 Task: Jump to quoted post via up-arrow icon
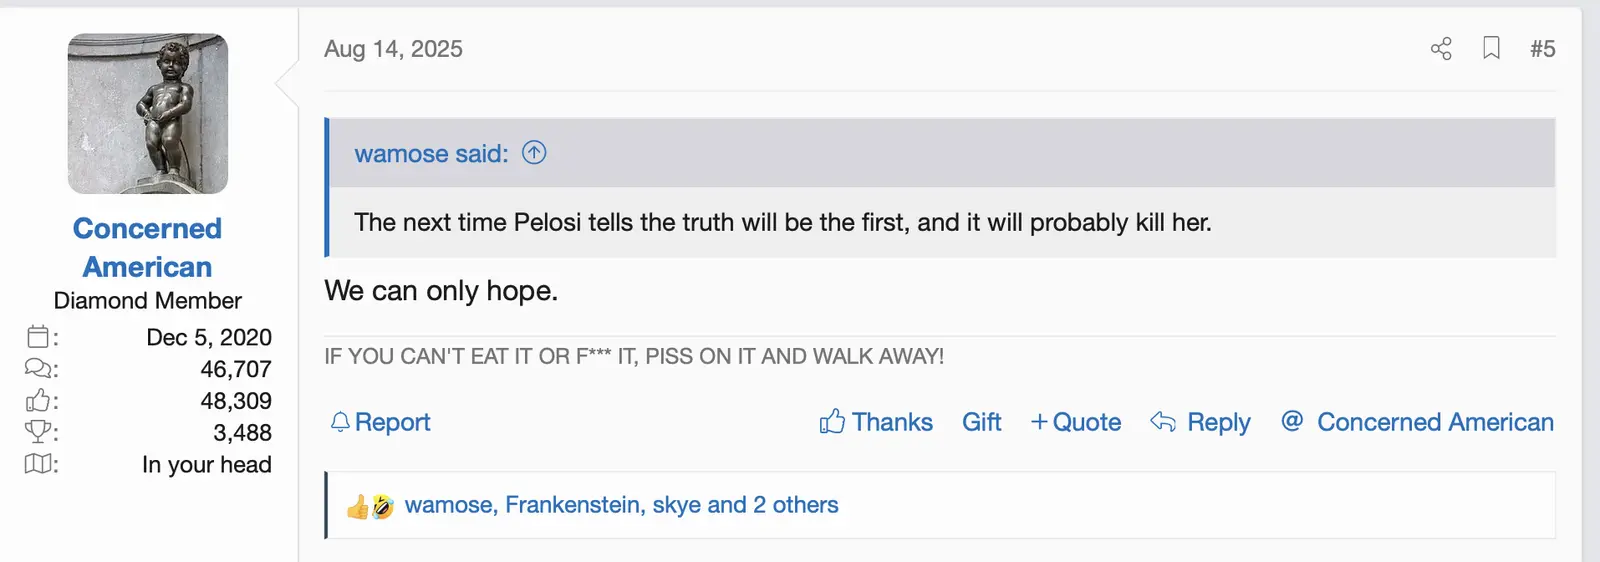pos(535,153)
